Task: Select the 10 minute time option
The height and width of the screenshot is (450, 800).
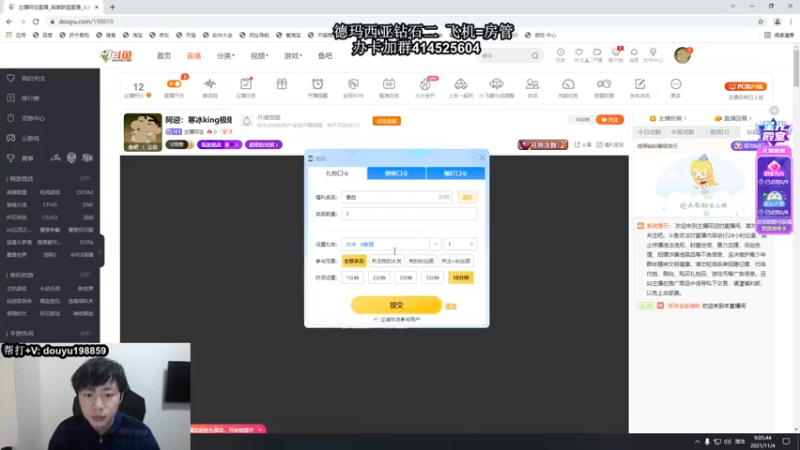Action: coord(461,278)
